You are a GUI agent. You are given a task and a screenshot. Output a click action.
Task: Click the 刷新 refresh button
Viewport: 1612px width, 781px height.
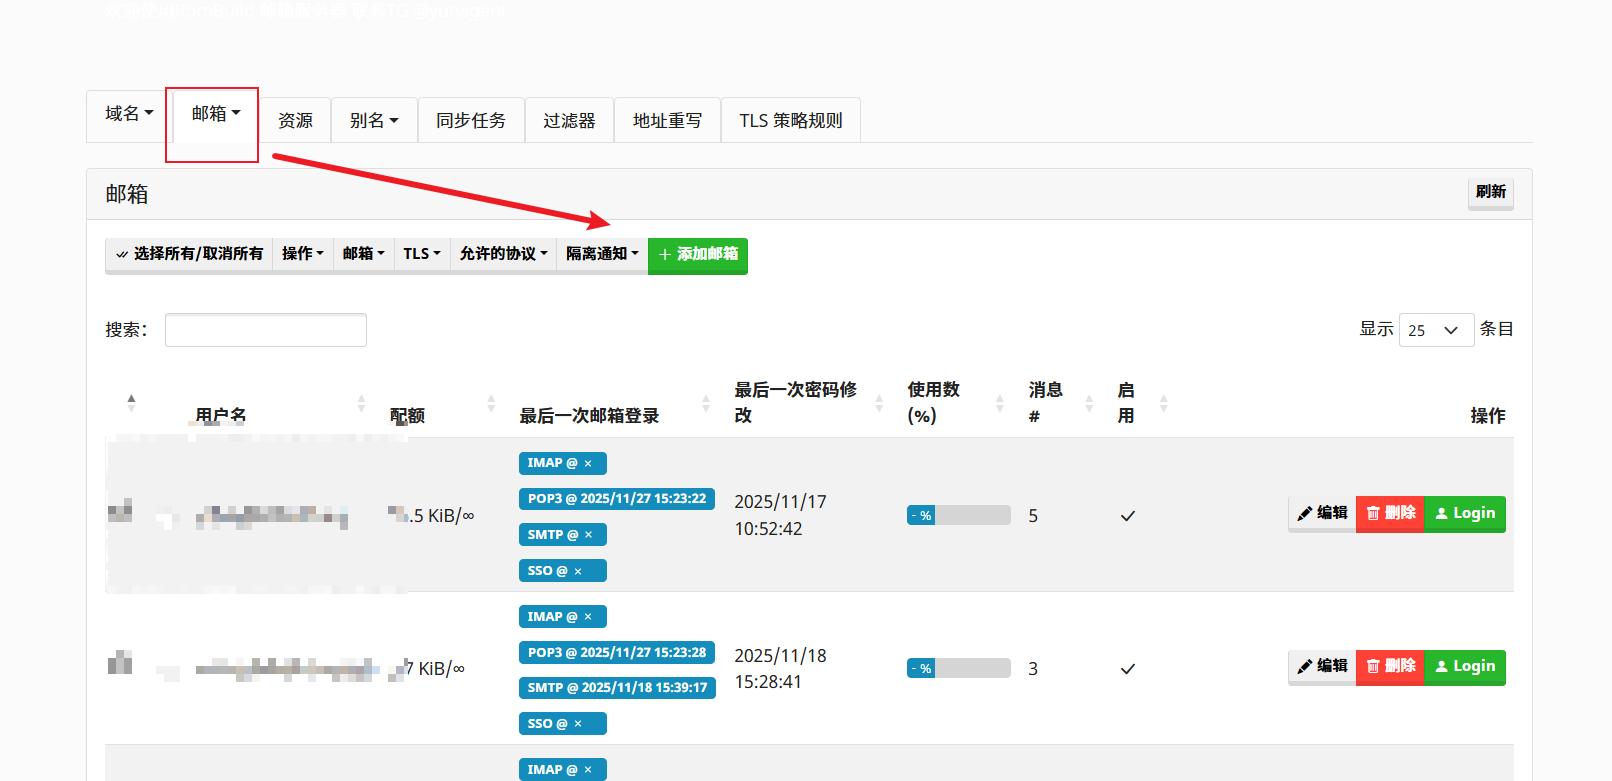(x=1490, y=192)
